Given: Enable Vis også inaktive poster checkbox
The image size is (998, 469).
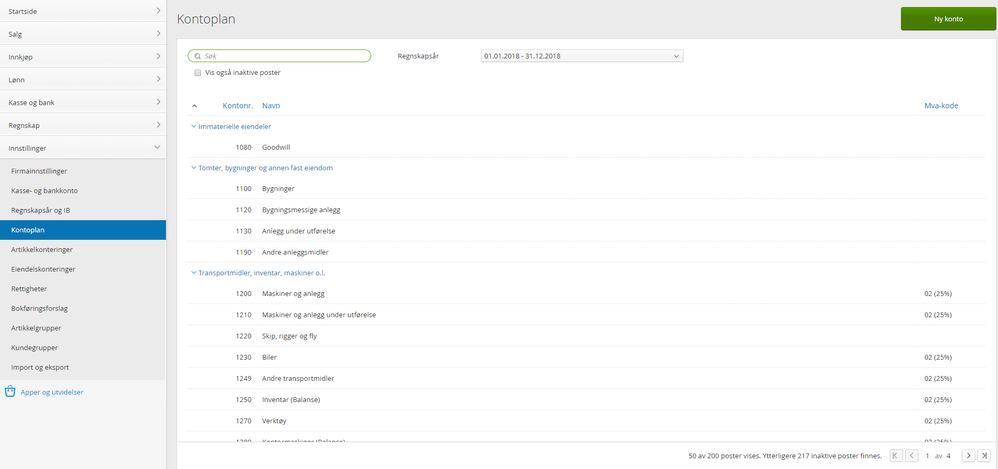Looking at the screenshot, I should tap(198, 73).
